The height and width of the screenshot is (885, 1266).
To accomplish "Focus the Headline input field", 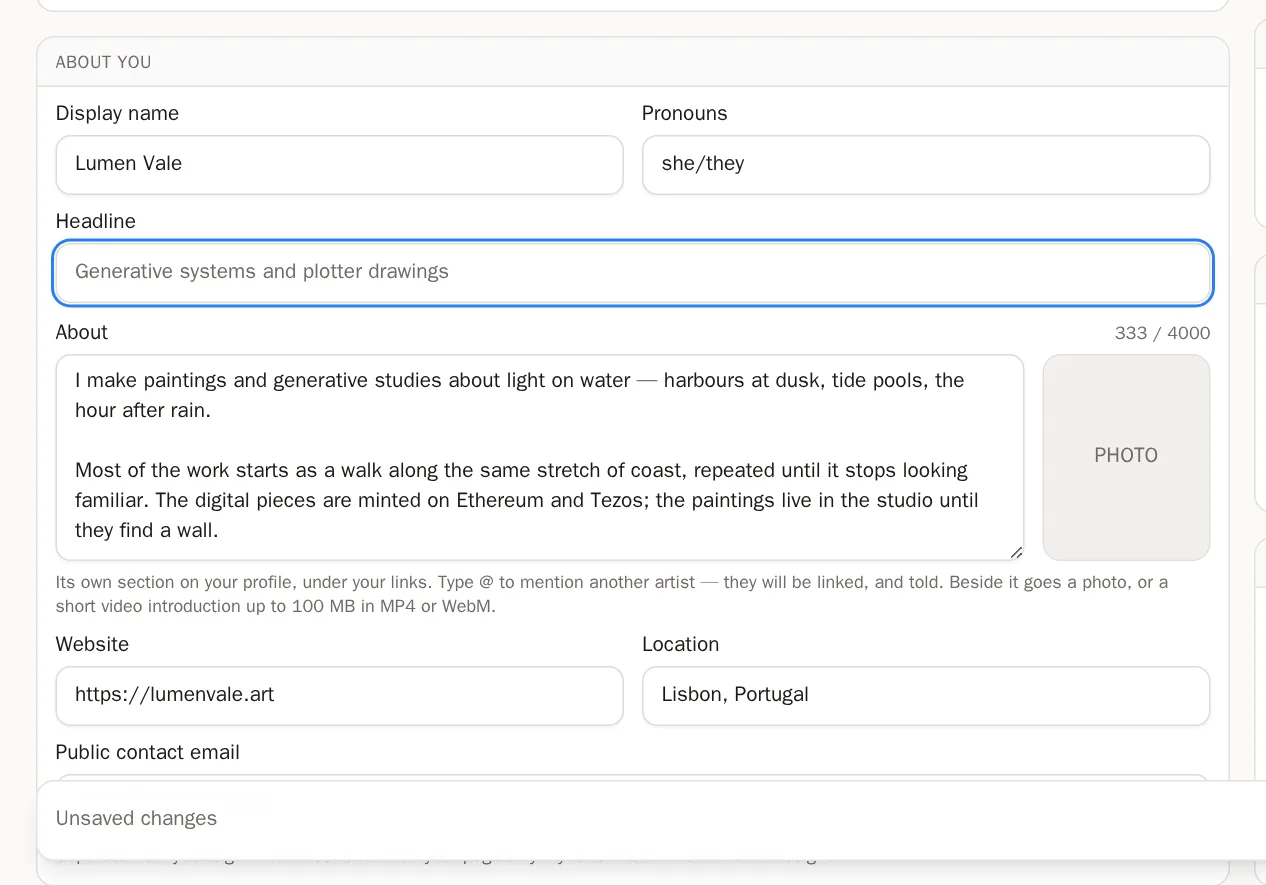I will [633, 272].
